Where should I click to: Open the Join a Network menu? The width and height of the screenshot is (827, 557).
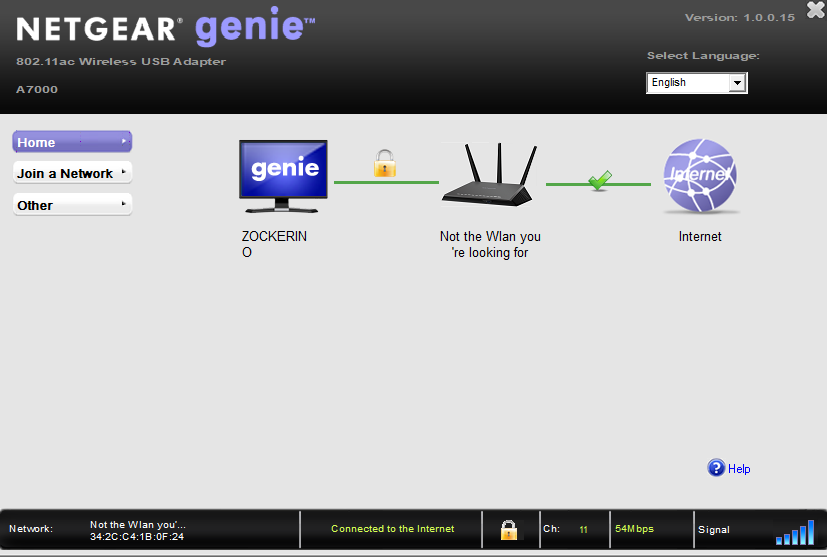[x=72, y=173]
